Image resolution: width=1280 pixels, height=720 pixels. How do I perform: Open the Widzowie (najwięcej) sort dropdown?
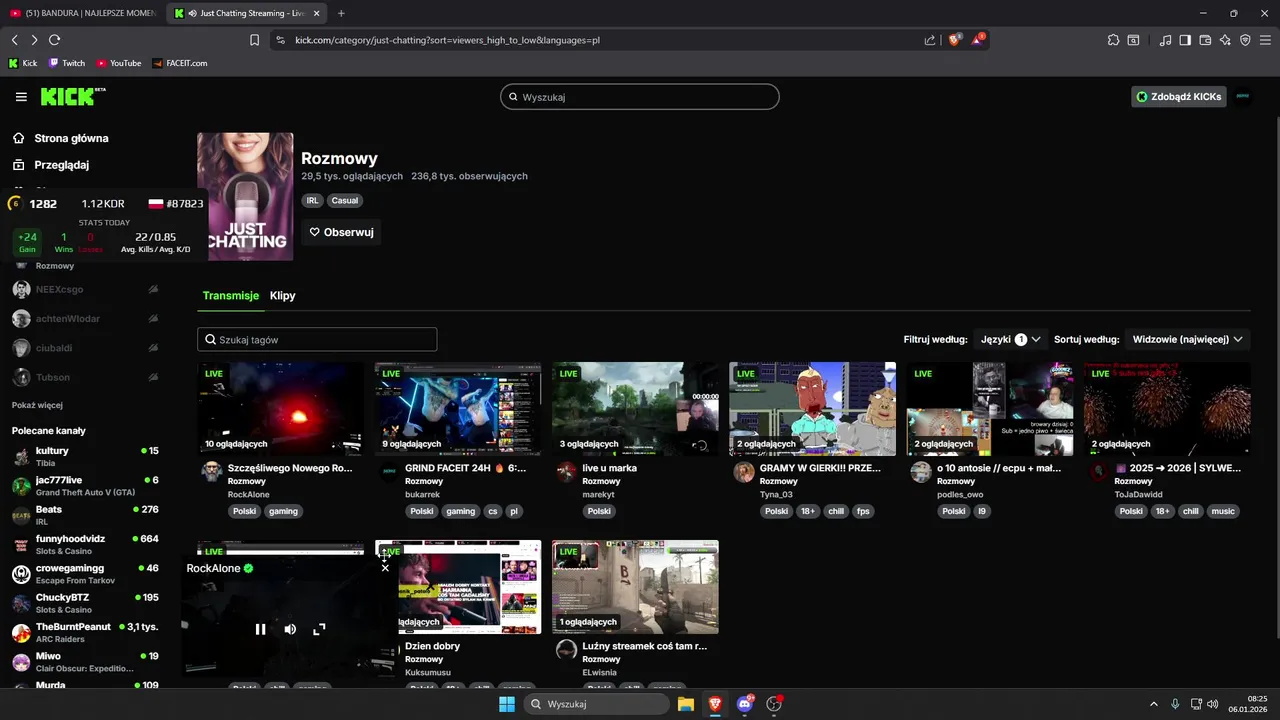[1188, 340]
